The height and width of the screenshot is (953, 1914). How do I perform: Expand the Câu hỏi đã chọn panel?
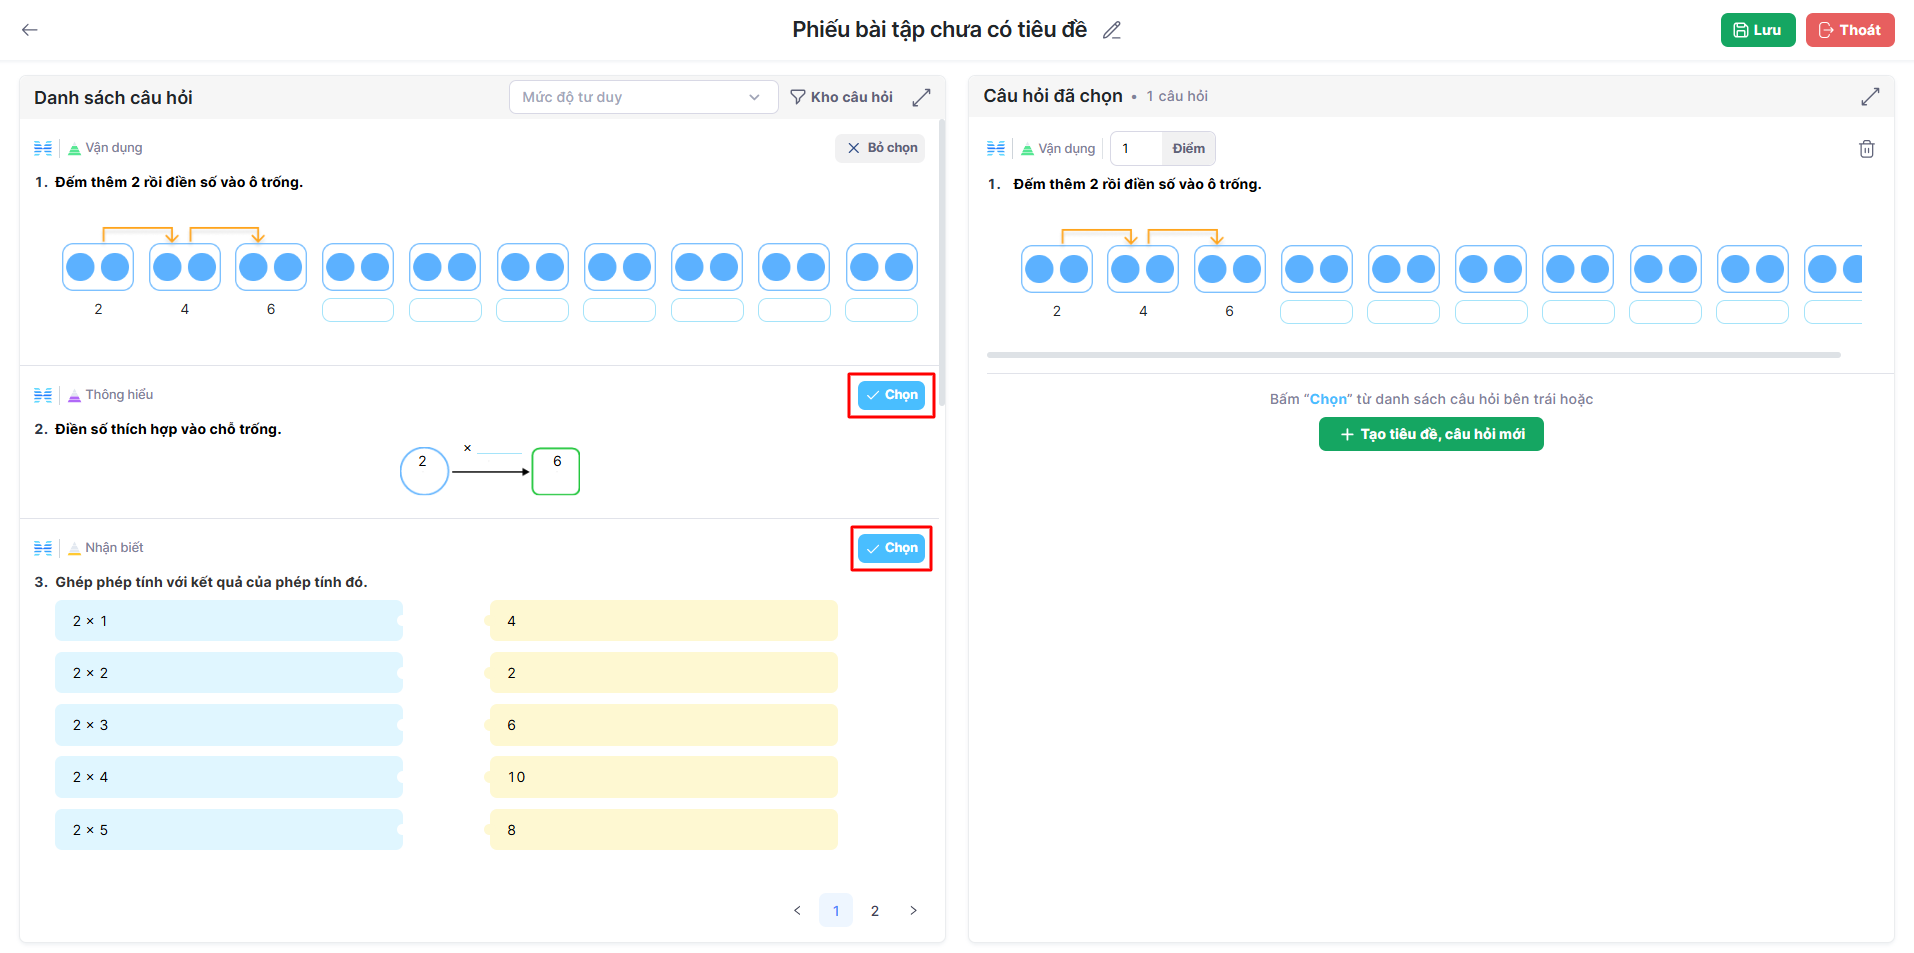(1869, 96)
